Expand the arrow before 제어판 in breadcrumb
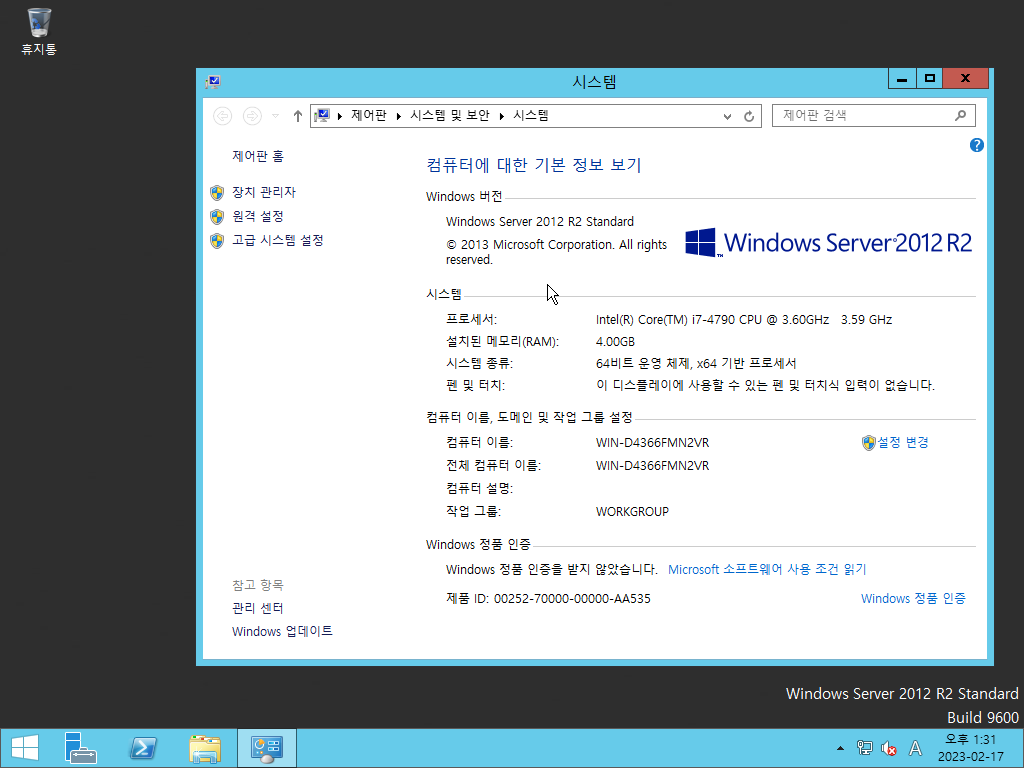The width and height of the screenshot is (1024, 768). (x=340, y=116)
